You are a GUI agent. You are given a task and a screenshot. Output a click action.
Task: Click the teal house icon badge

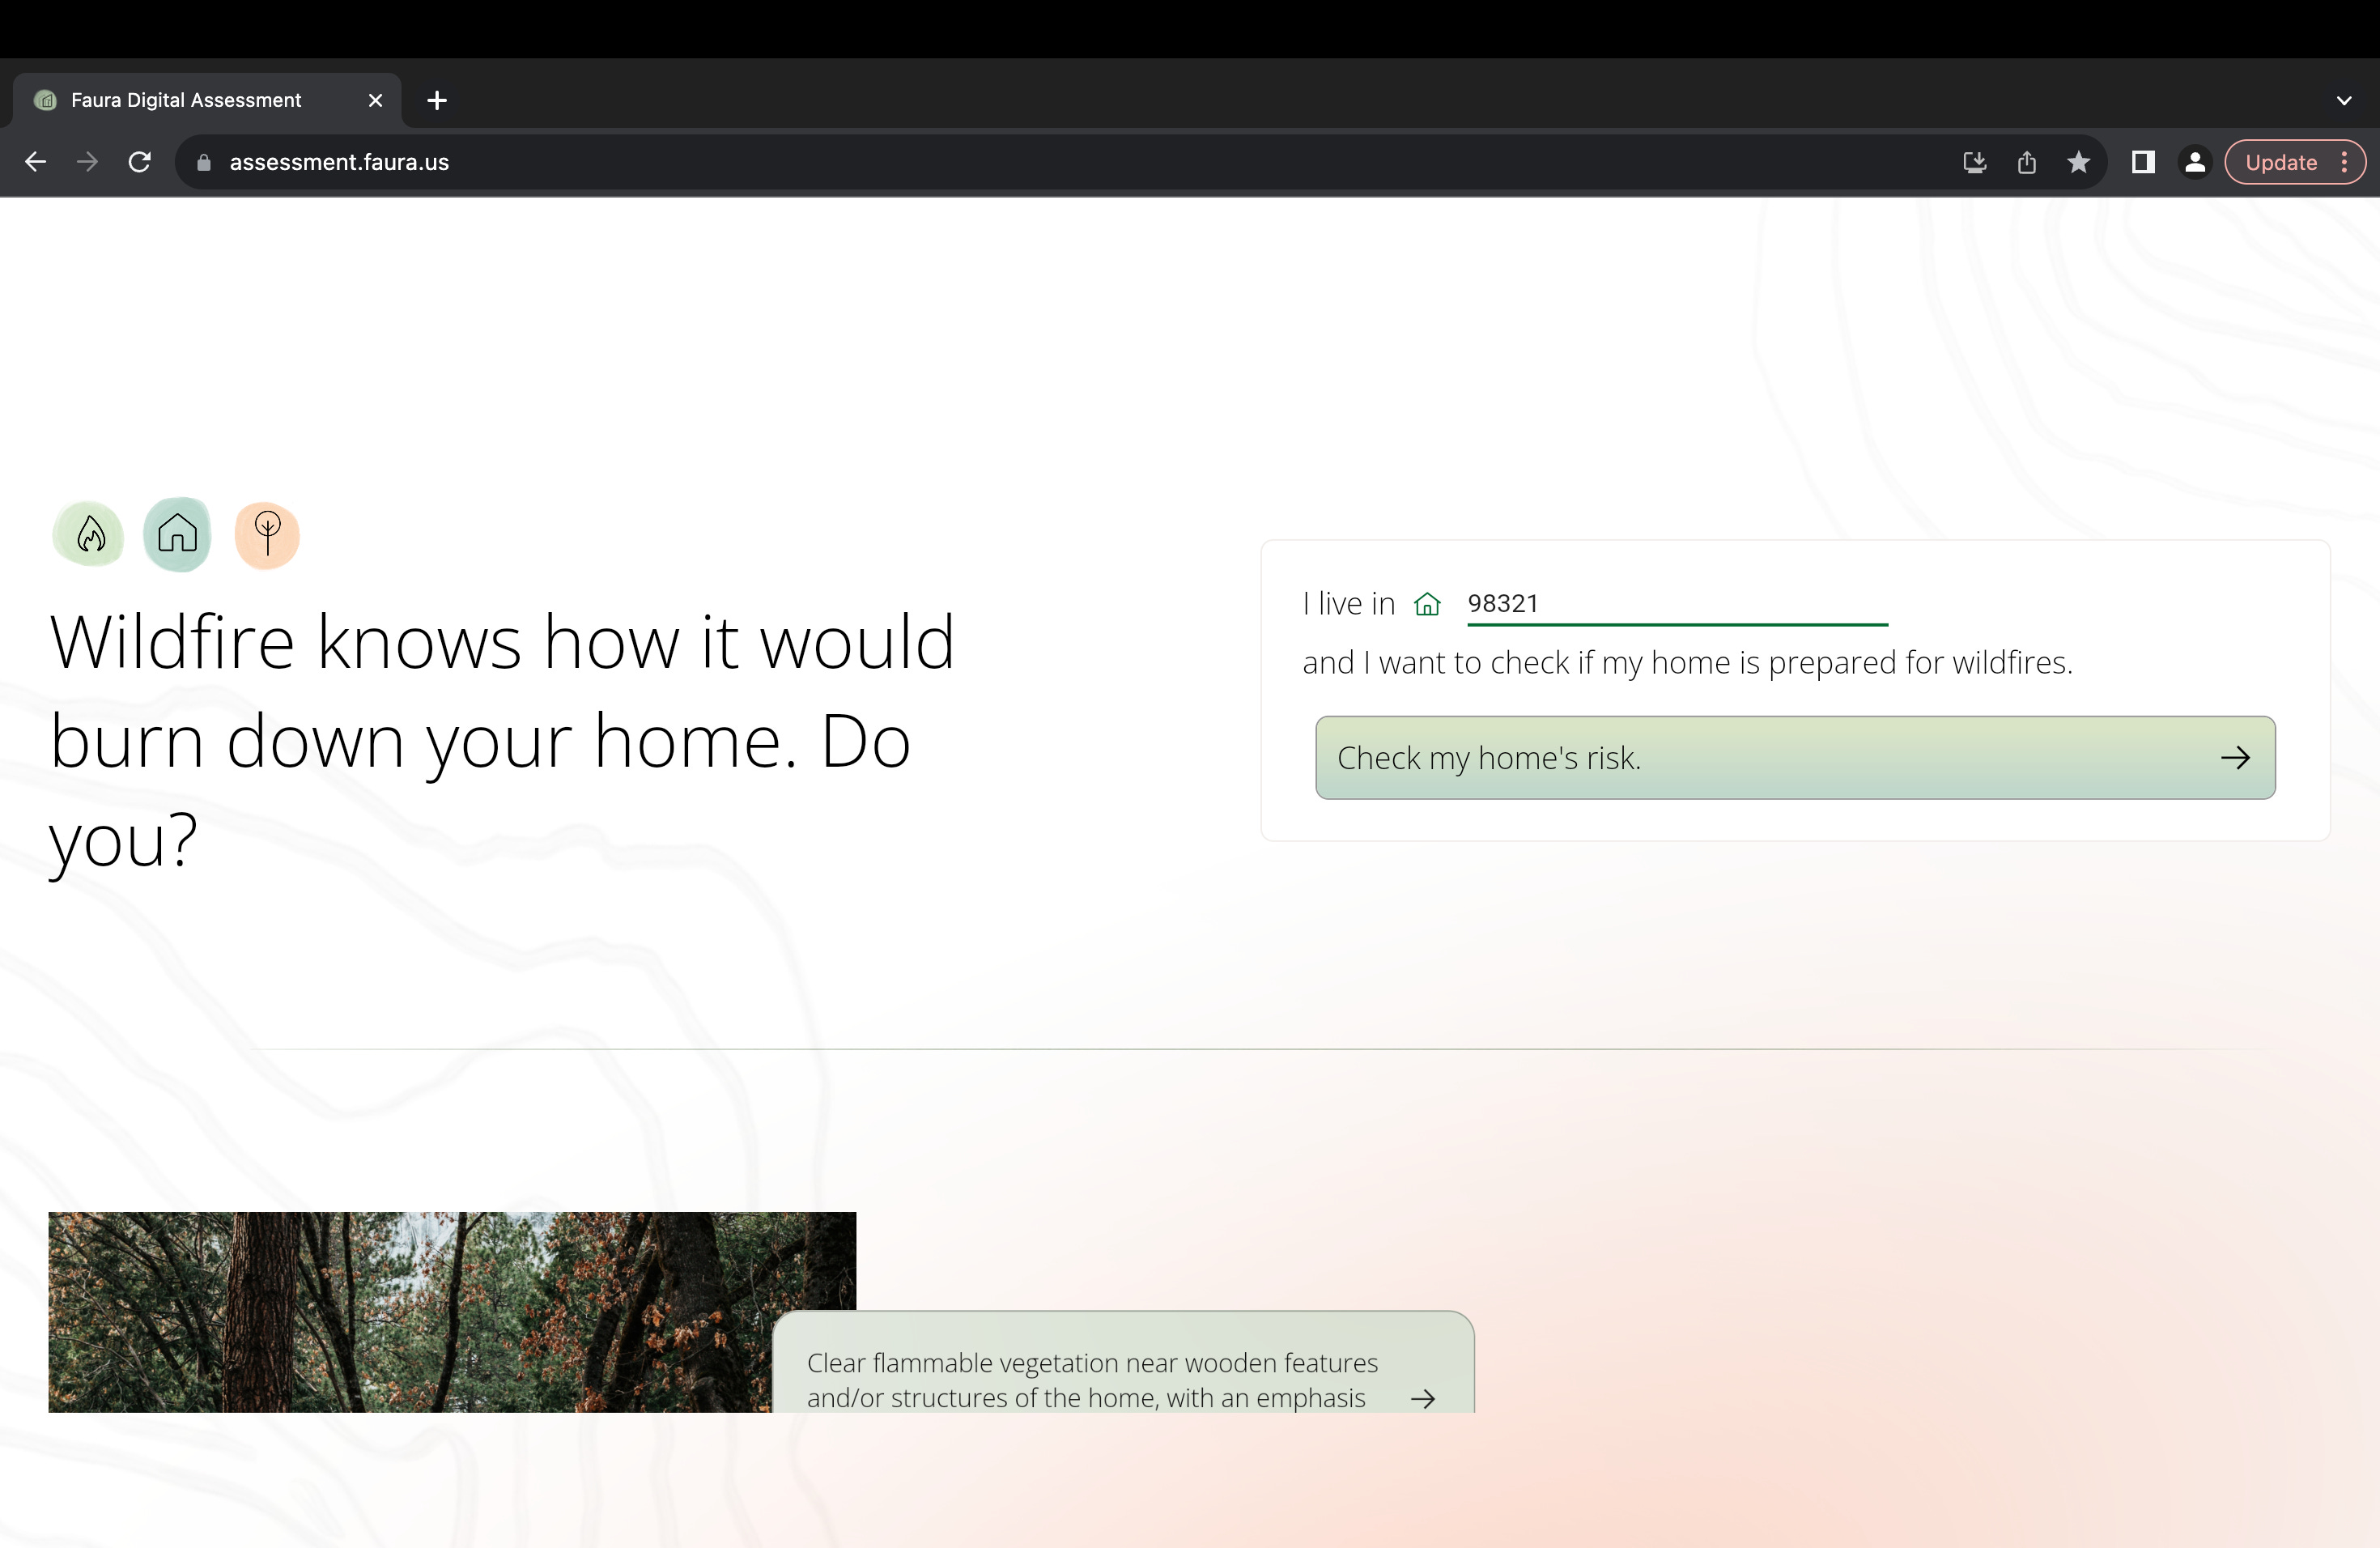(177, 534)
